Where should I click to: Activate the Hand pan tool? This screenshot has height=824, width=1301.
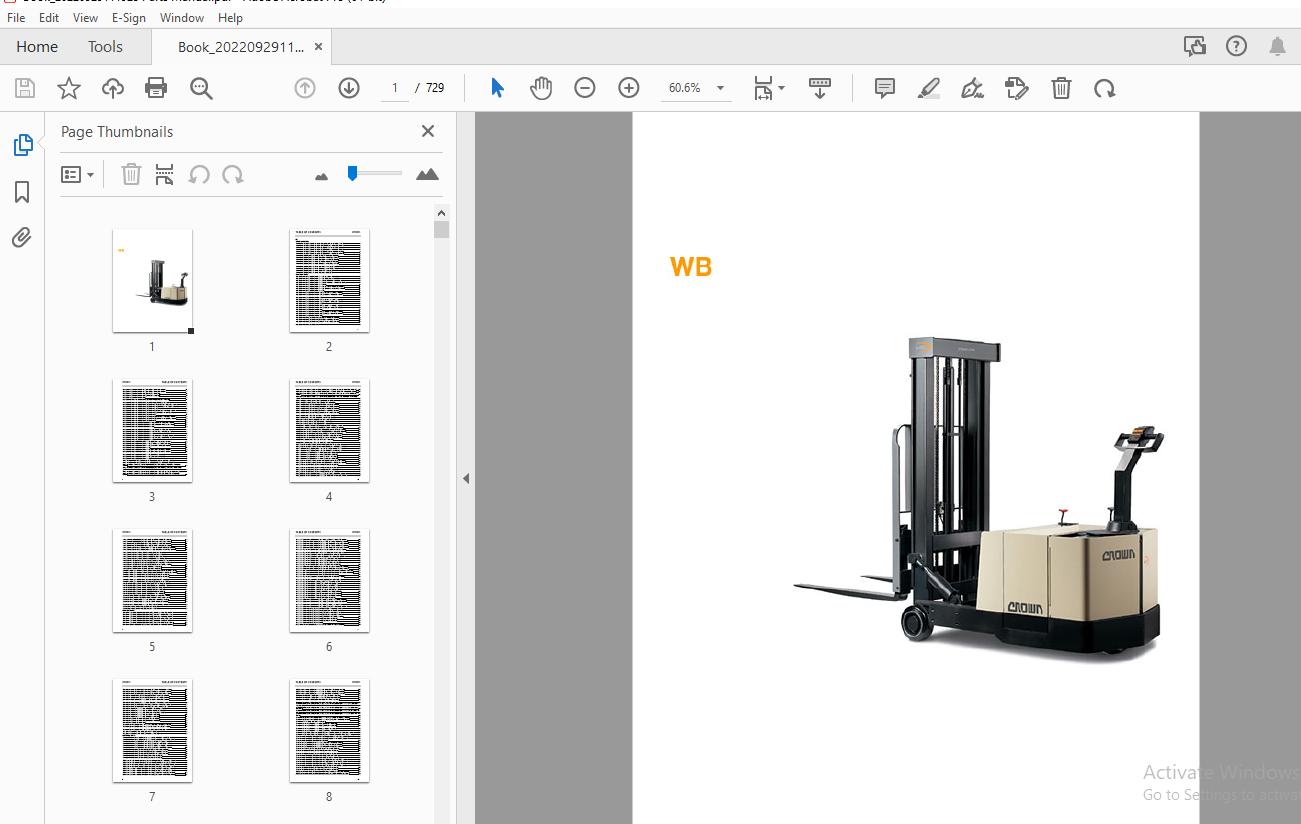[541, 88]
